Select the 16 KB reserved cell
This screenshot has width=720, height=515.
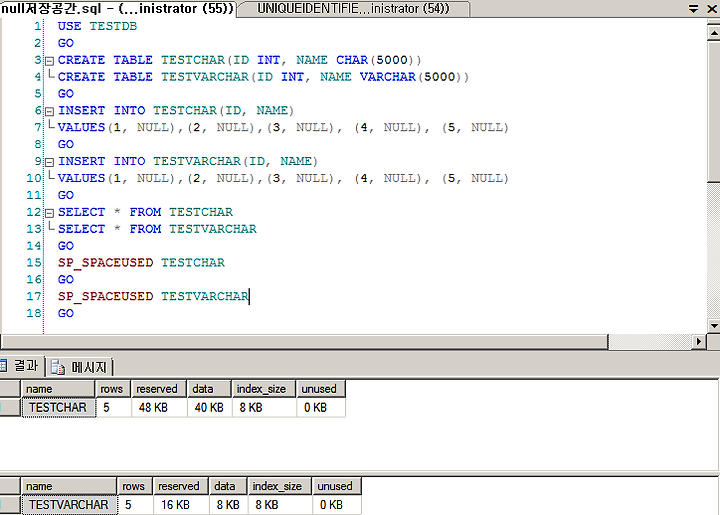pyautogui.click(x=180, y=505)
